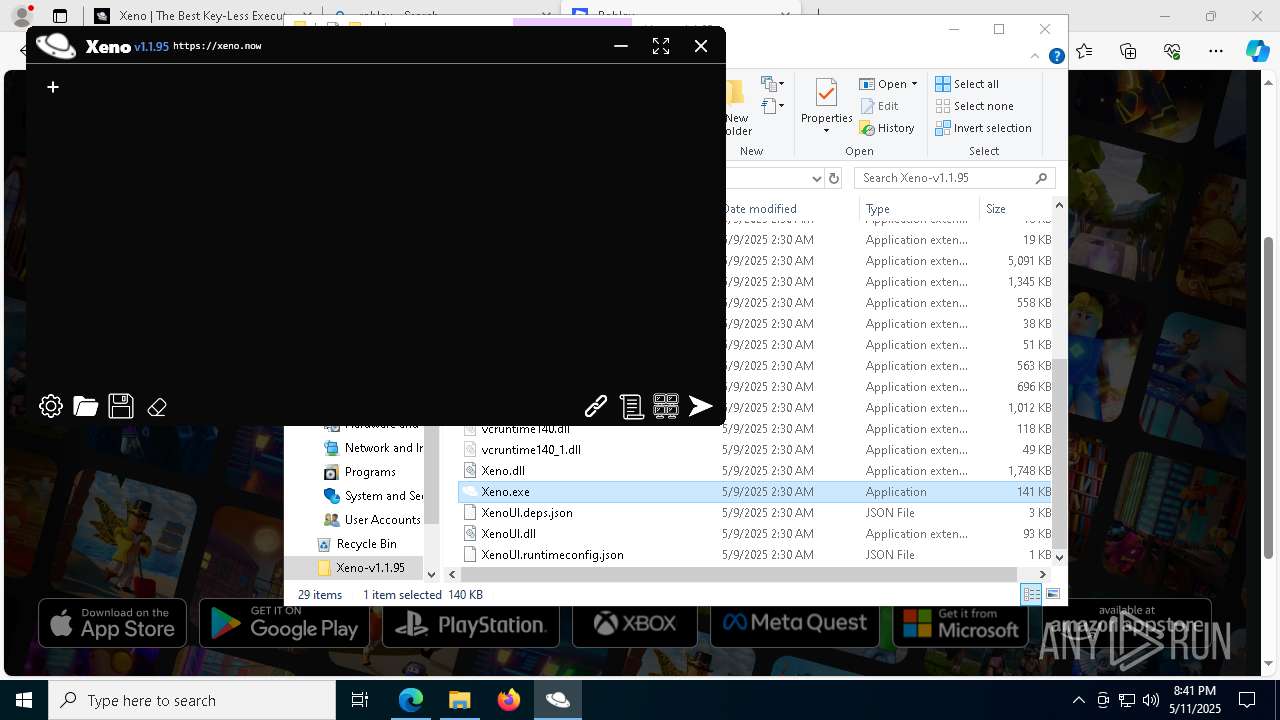This screenshot has height=720, width=1280.
Task: Switch to Xeno browser tab in Edge
Action: (x=190, y=16)
